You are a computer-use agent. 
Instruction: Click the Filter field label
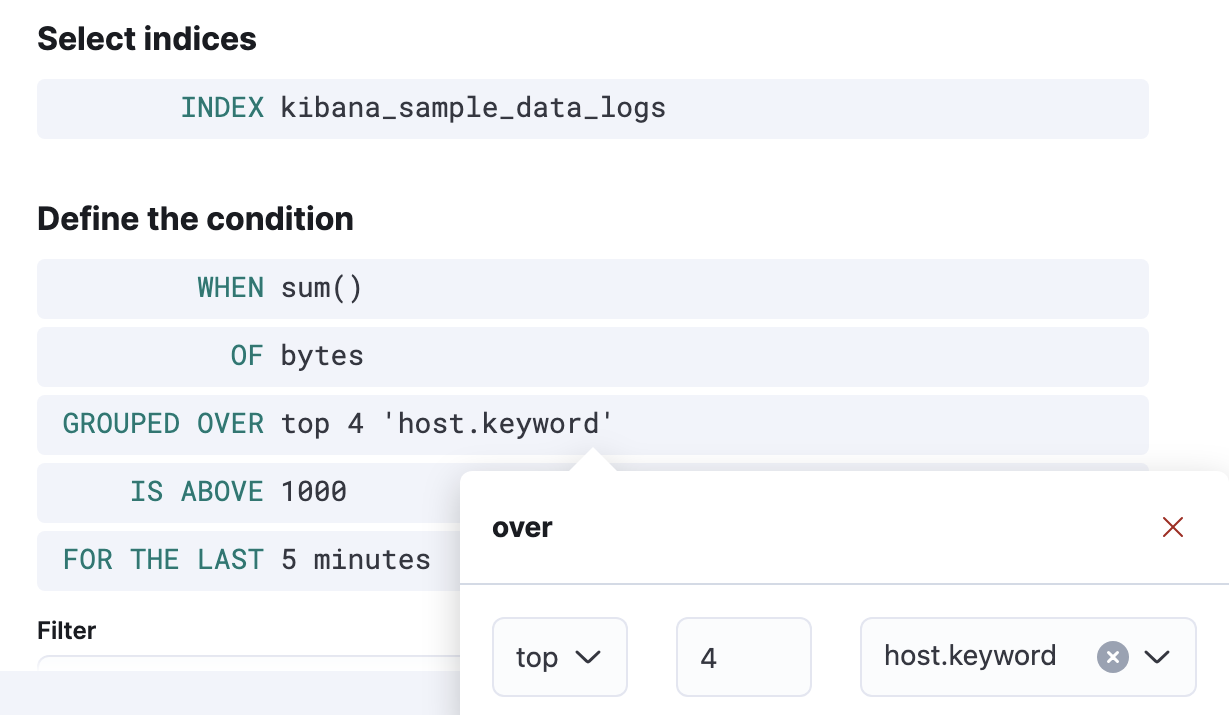tap(67, 630)
